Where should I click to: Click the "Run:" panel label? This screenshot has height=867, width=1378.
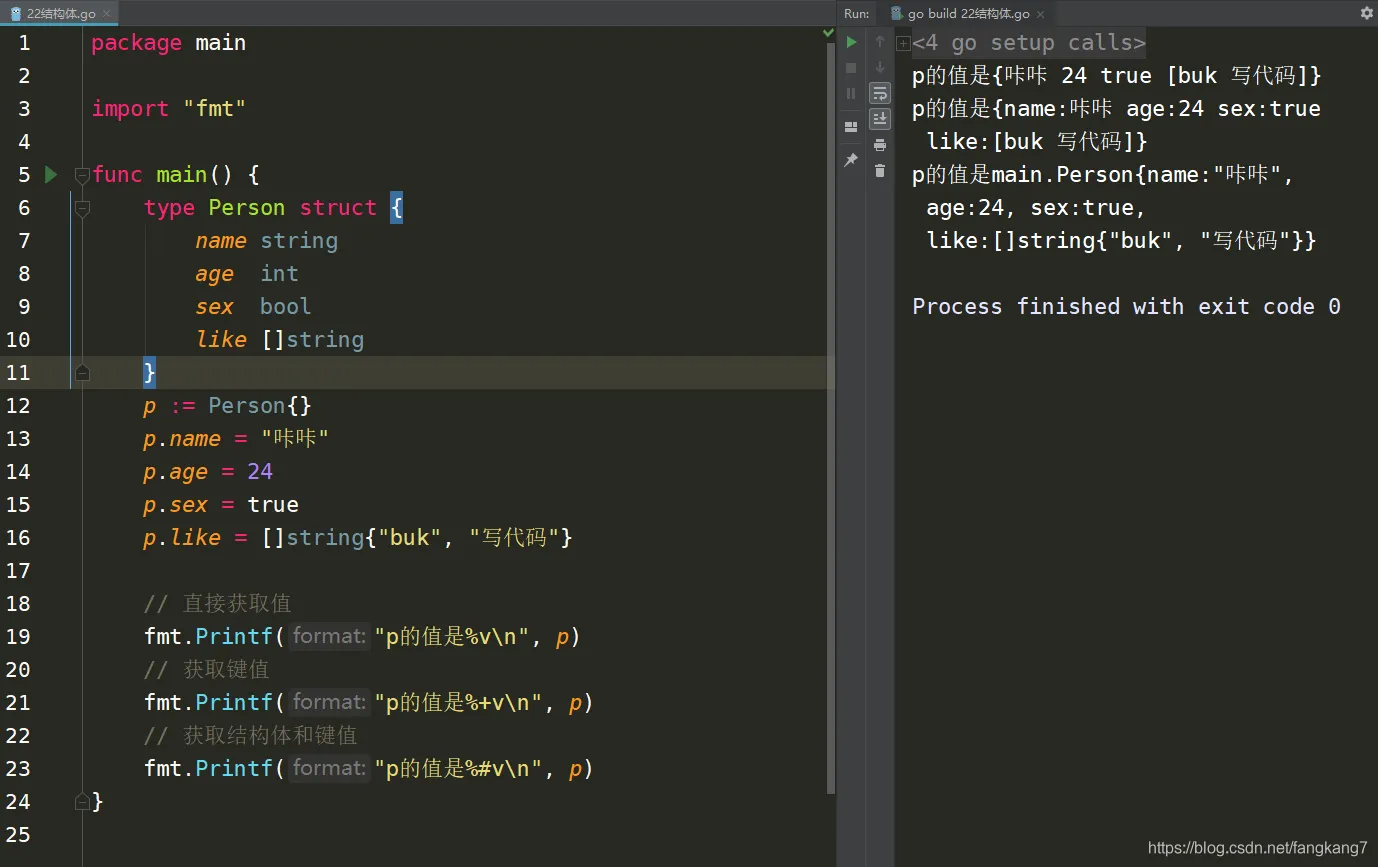tap(857, 14)
